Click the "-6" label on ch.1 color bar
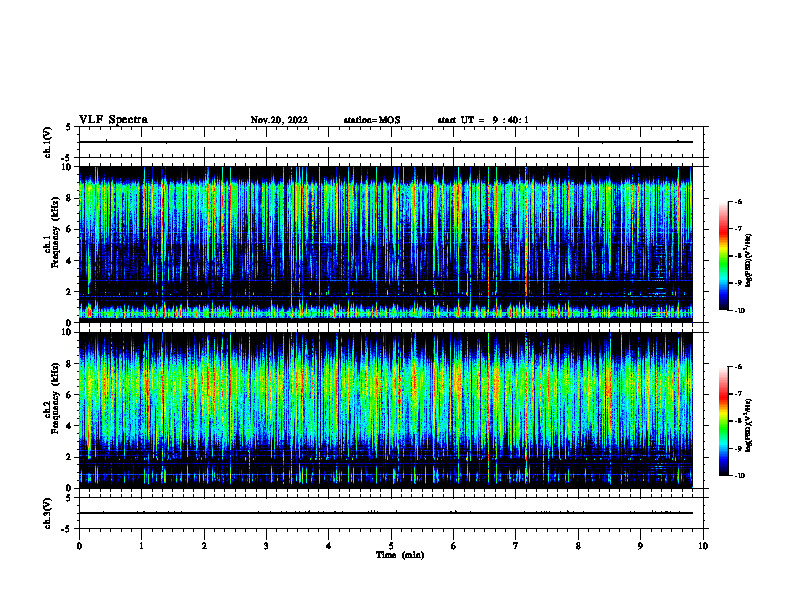This screenshot has height=612, width=792. point(738,201)
